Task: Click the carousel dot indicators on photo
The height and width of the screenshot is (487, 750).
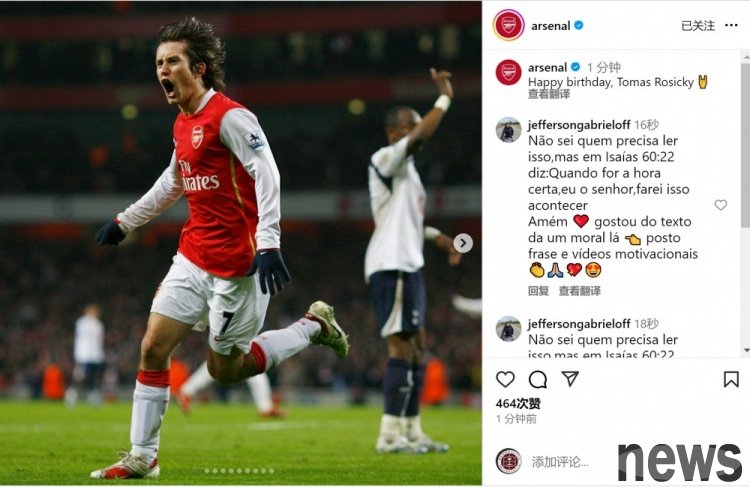Action: click(x=239, y=470)
